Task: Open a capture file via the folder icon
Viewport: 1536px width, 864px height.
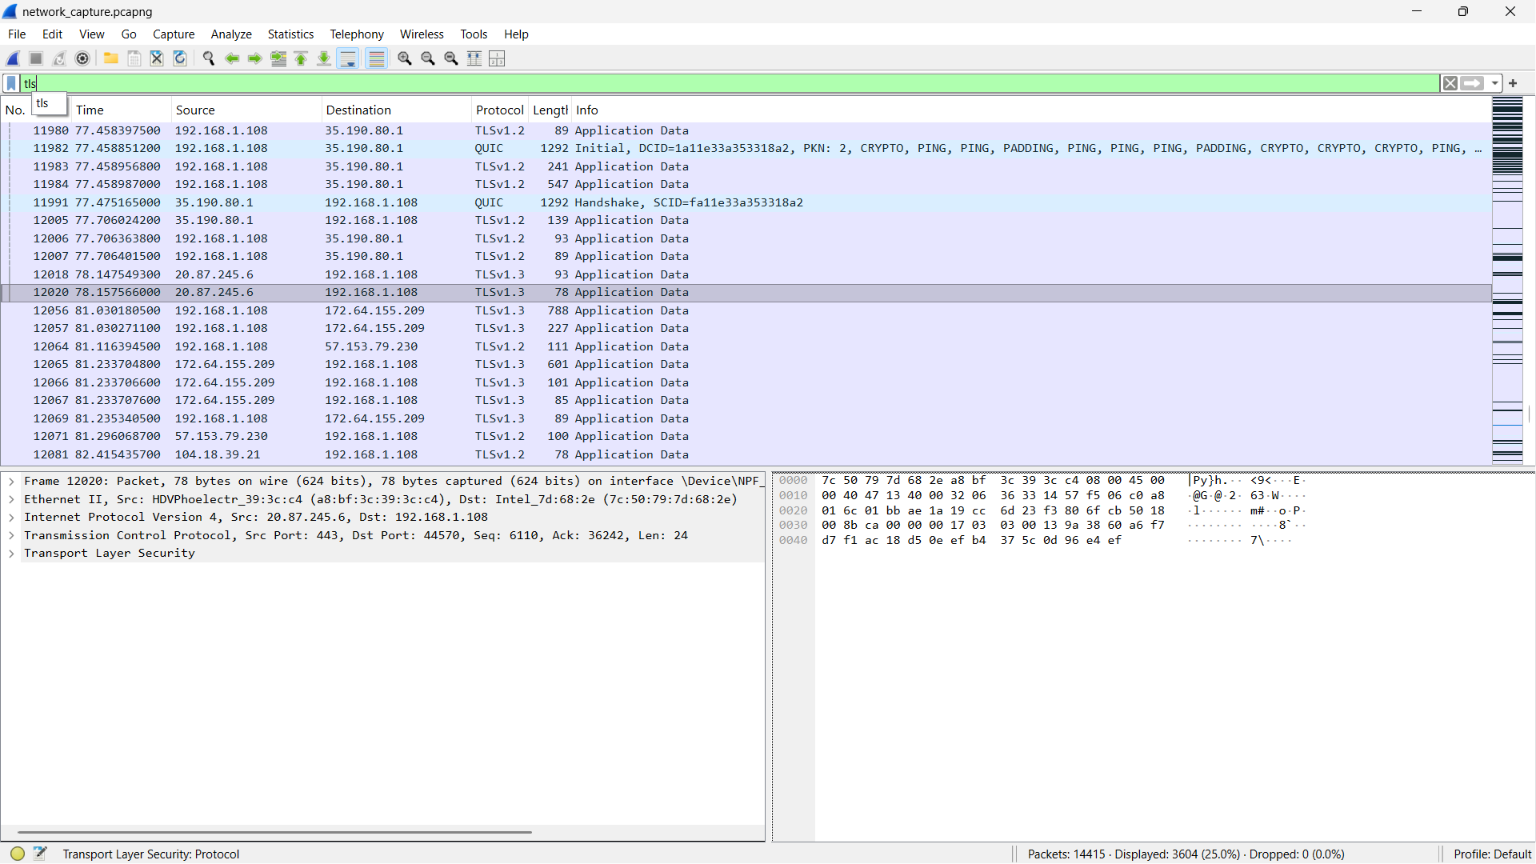Action: [x=111, y=59]
